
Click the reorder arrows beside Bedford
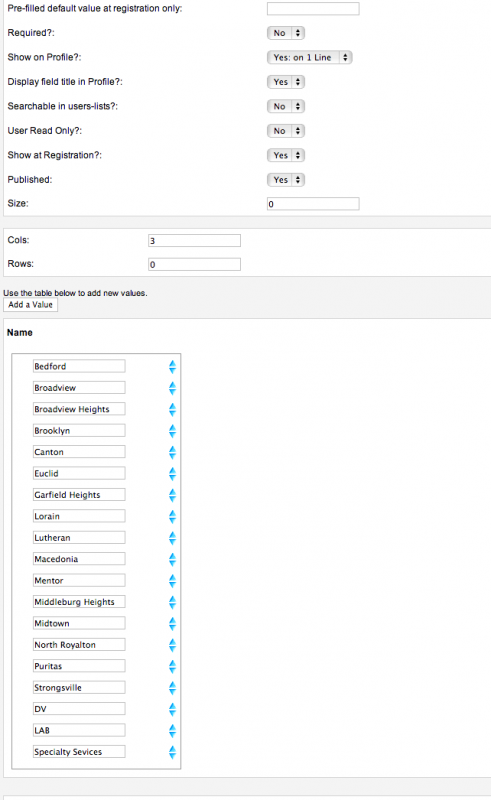[173, 367]
